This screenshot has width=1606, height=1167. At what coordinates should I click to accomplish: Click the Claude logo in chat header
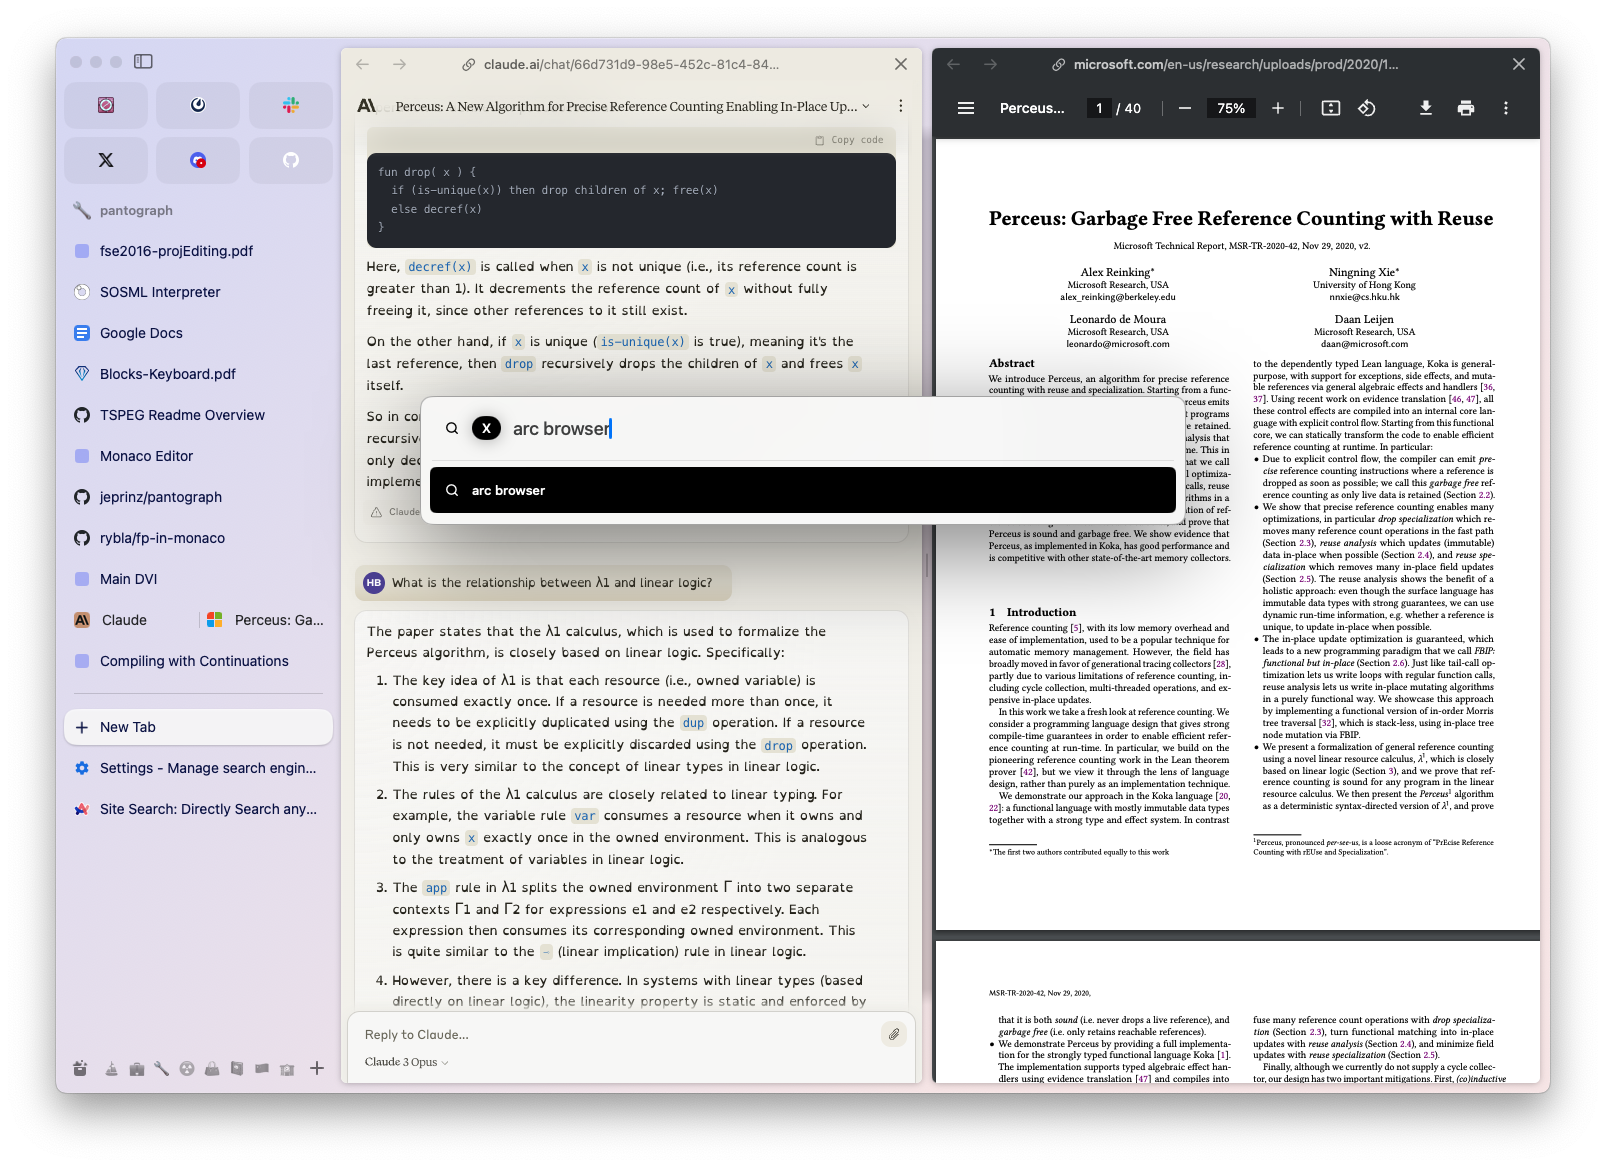coord(367,106)
